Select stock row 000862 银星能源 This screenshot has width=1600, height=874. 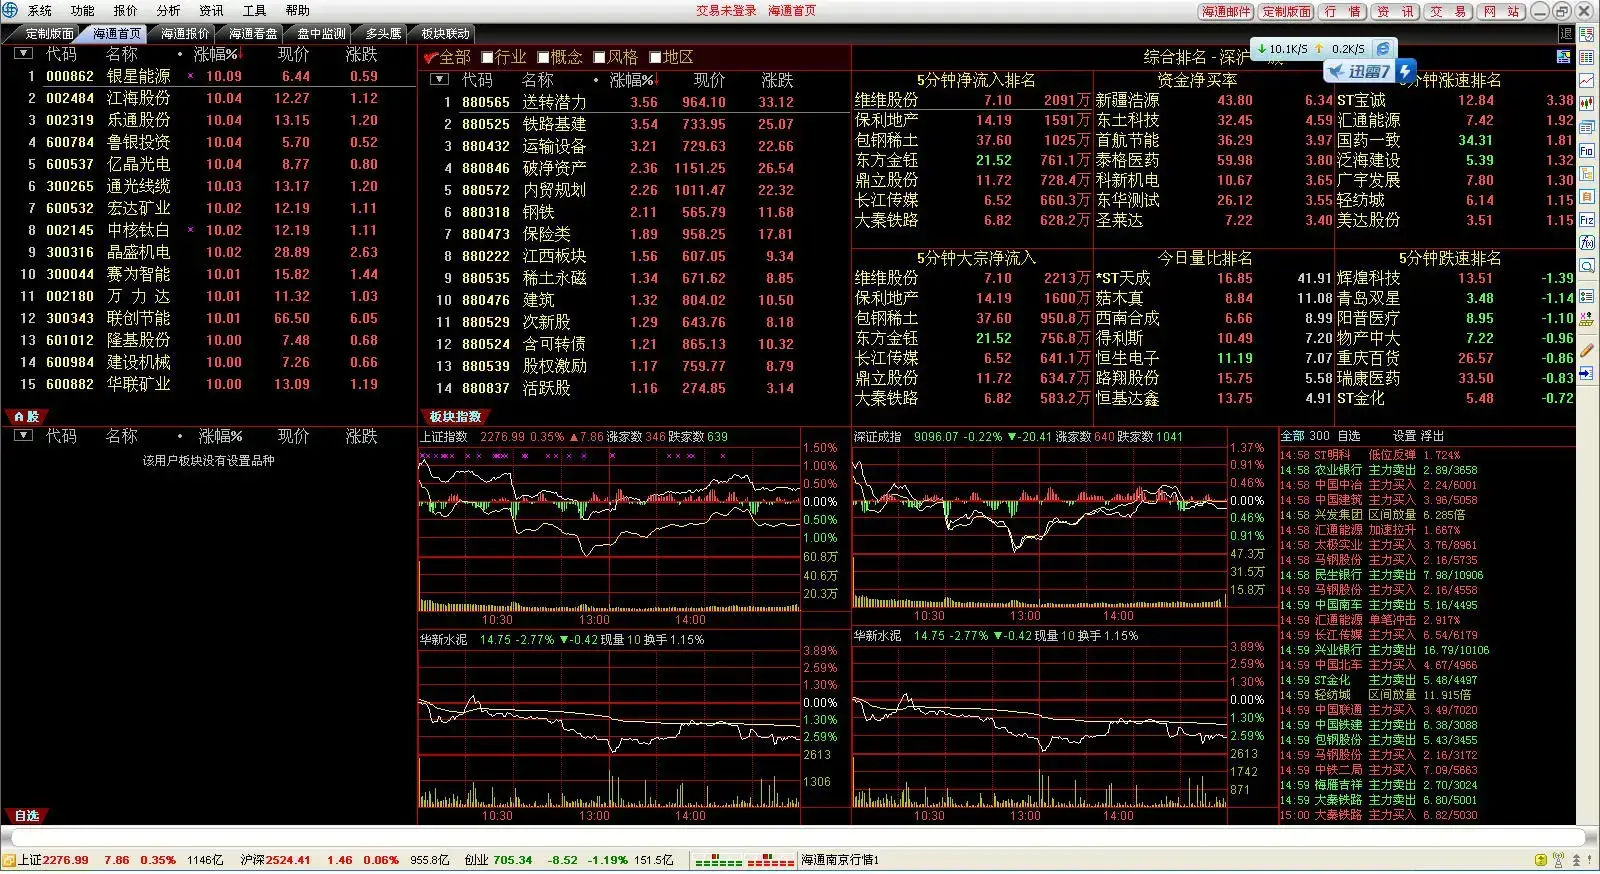(x=208, y=76)
